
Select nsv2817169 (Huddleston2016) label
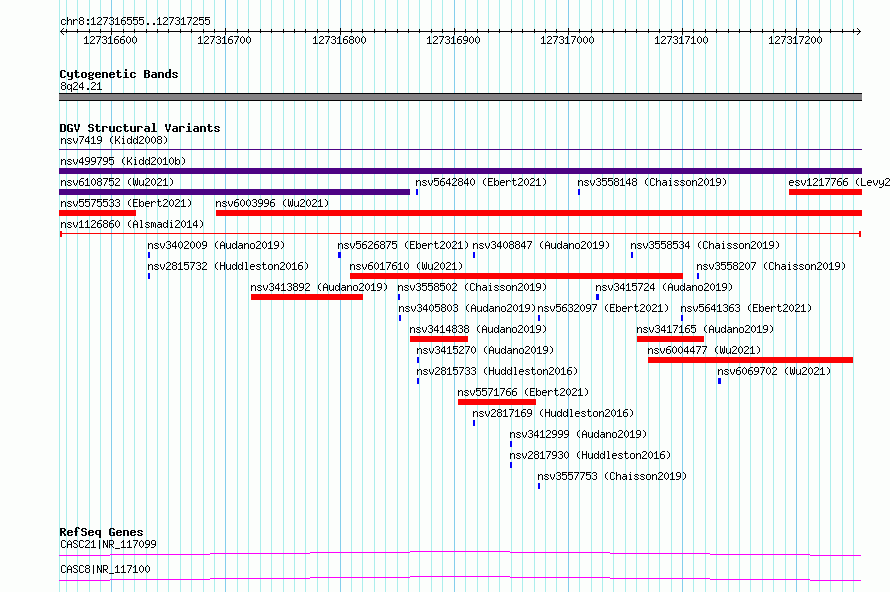pyautogui.click(x=553, y=413)
